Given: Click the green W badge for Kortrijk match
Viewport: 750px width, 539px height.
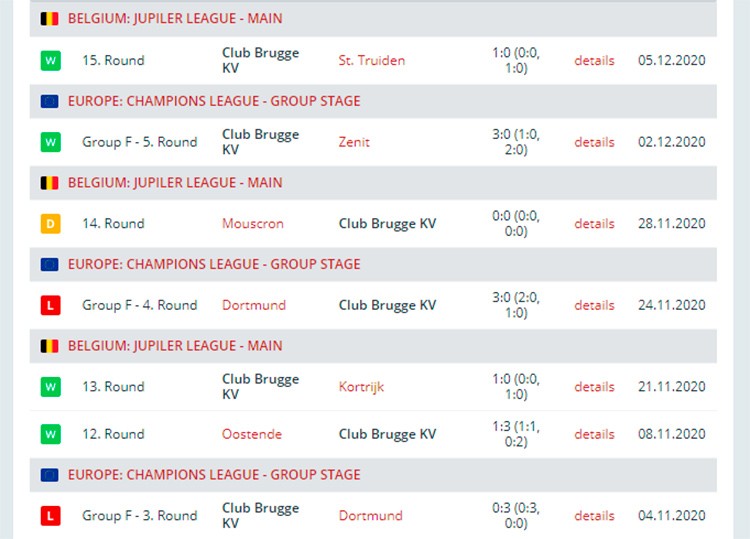Looking at the screenshot, I should (x=51, y=386).
